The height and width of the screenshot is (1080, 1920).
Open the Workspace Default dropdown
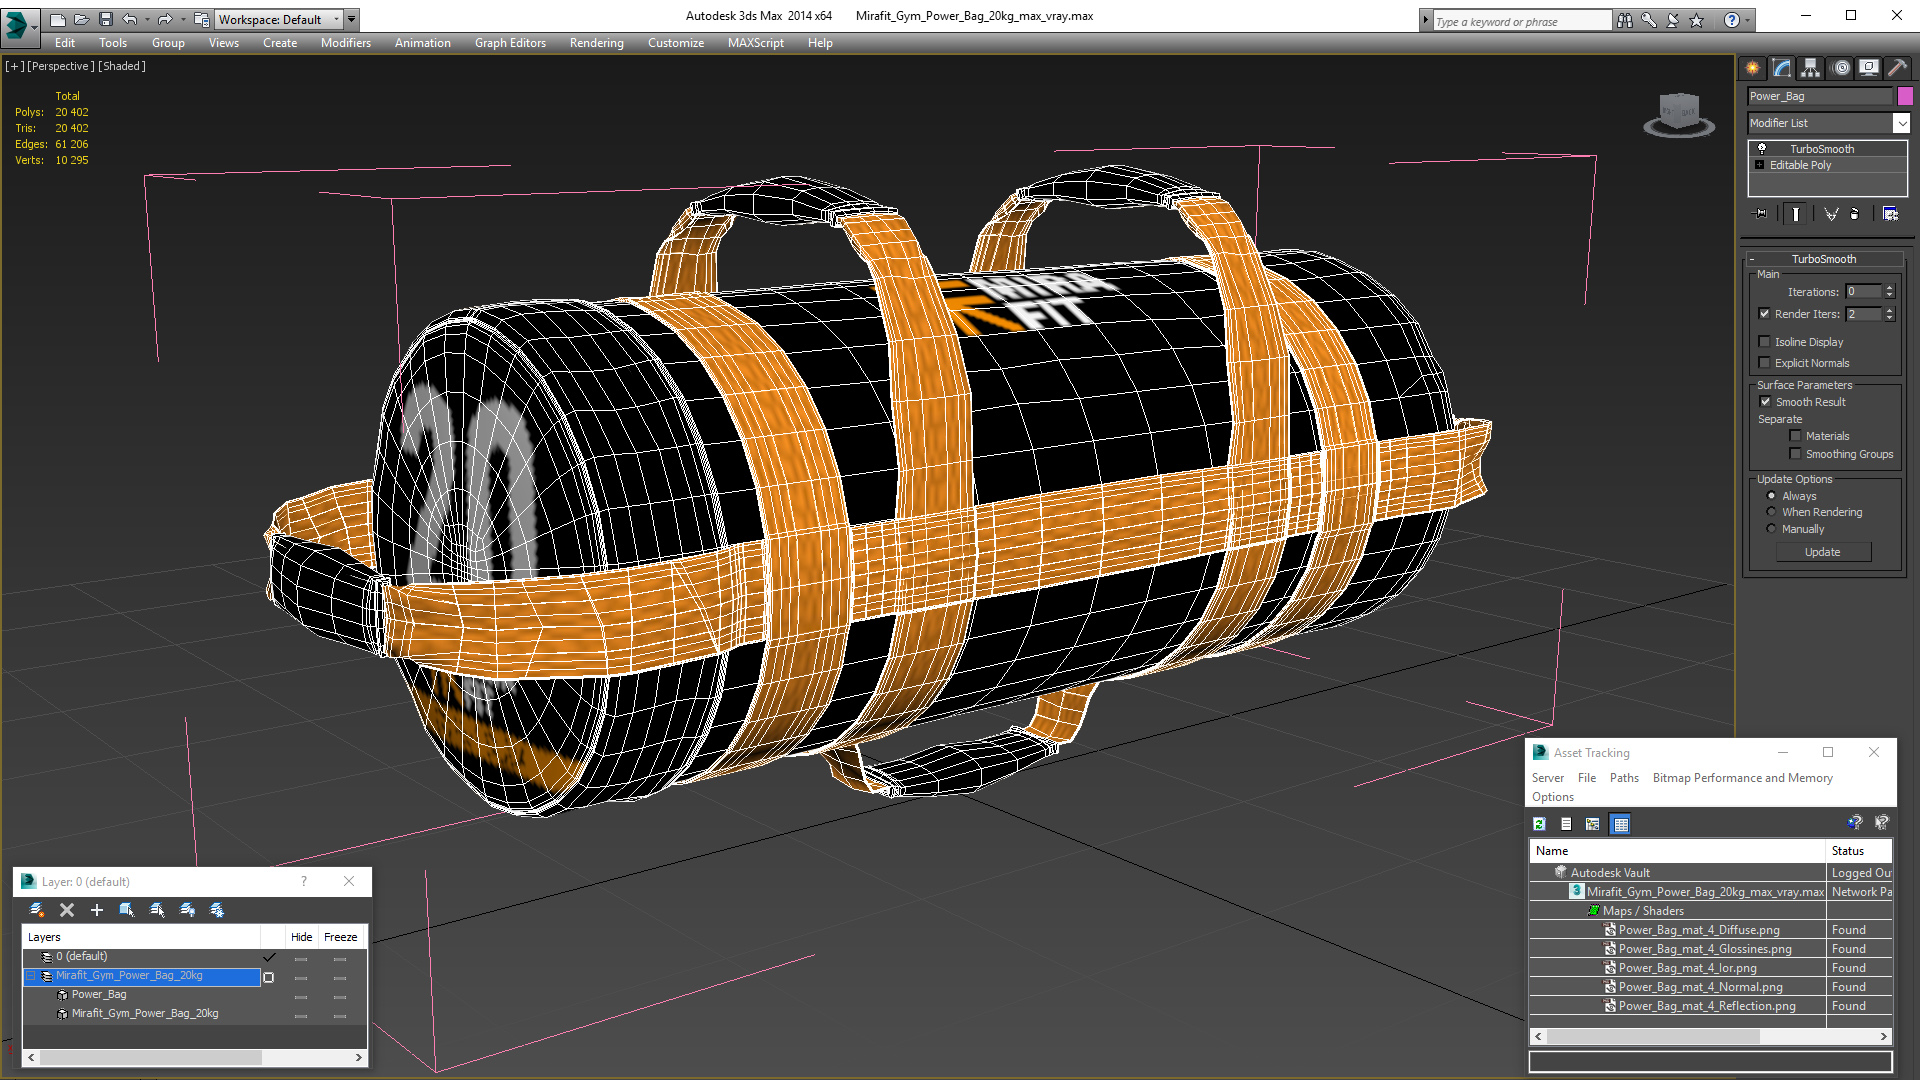336,19
